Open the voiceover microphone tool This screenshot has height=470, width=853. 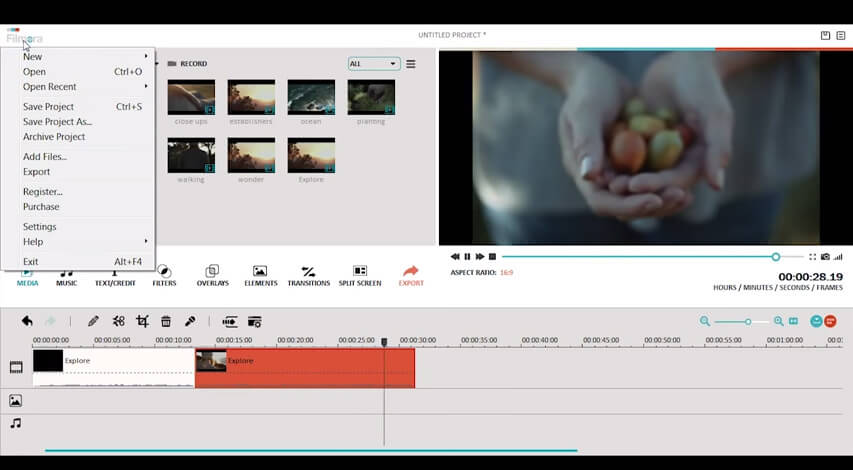(x=190, y=321)
